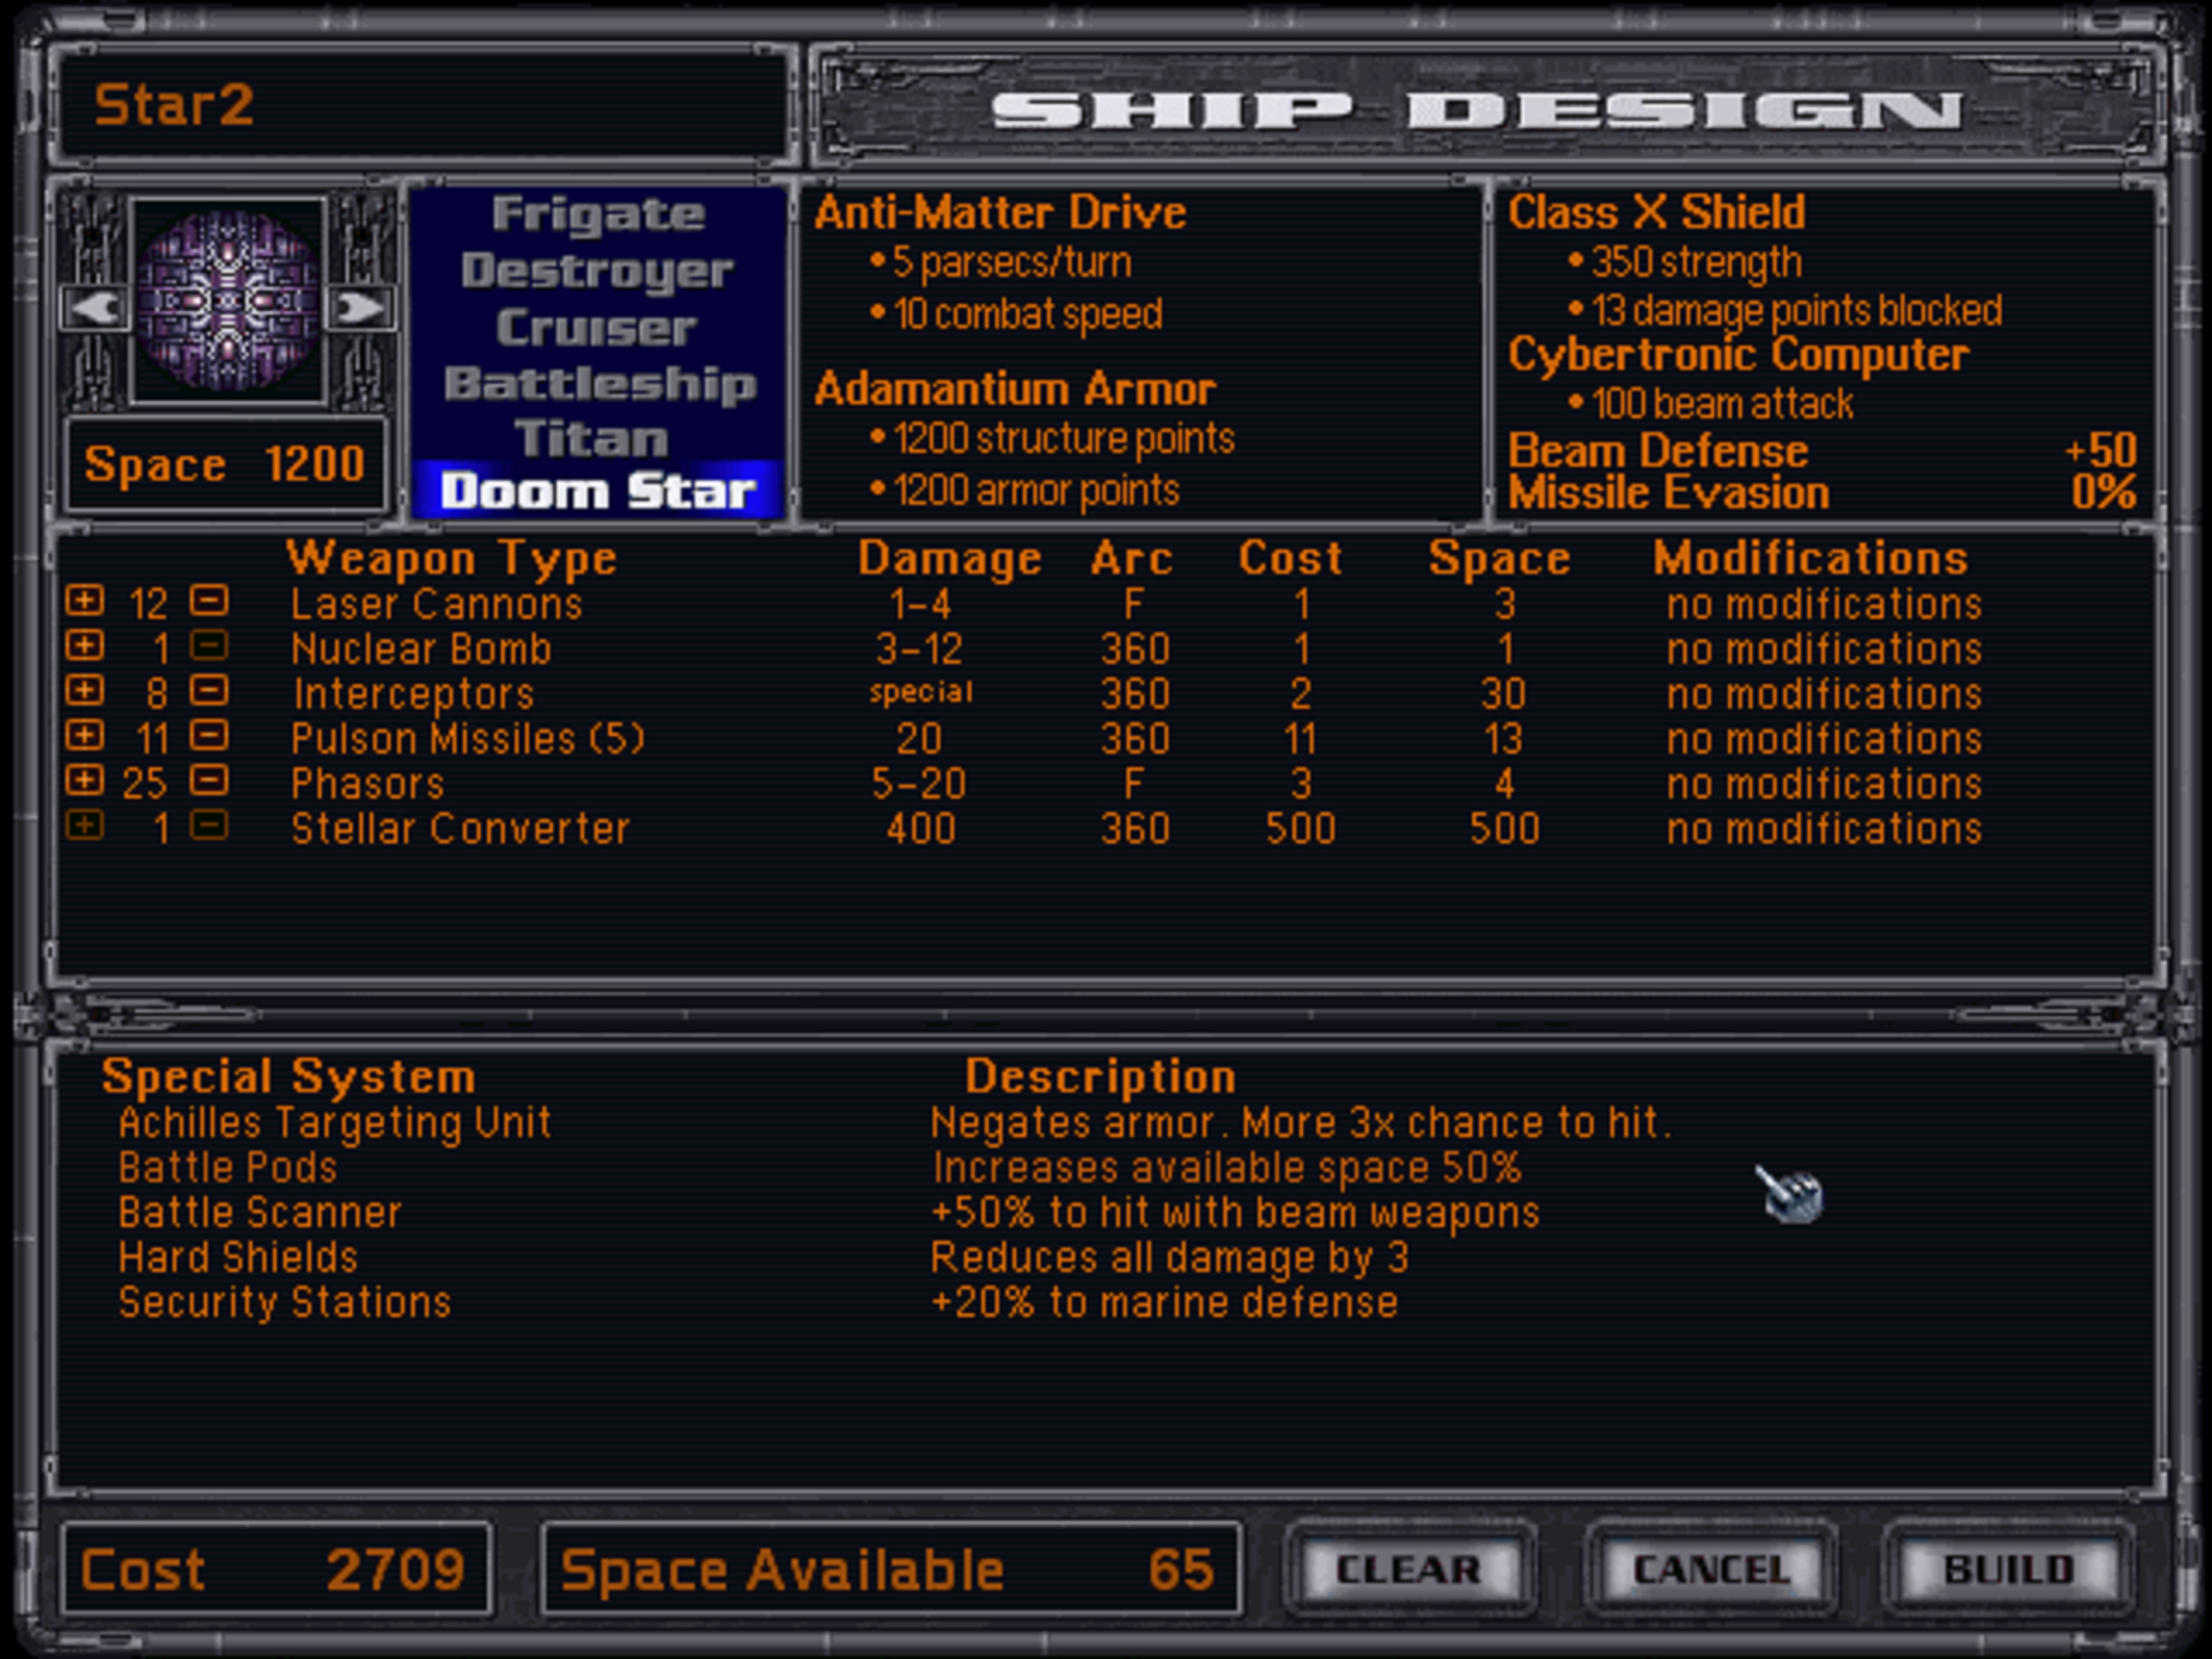
Task: Open the Anti-Matter Drive selection
Action: [x=999, y=213]
